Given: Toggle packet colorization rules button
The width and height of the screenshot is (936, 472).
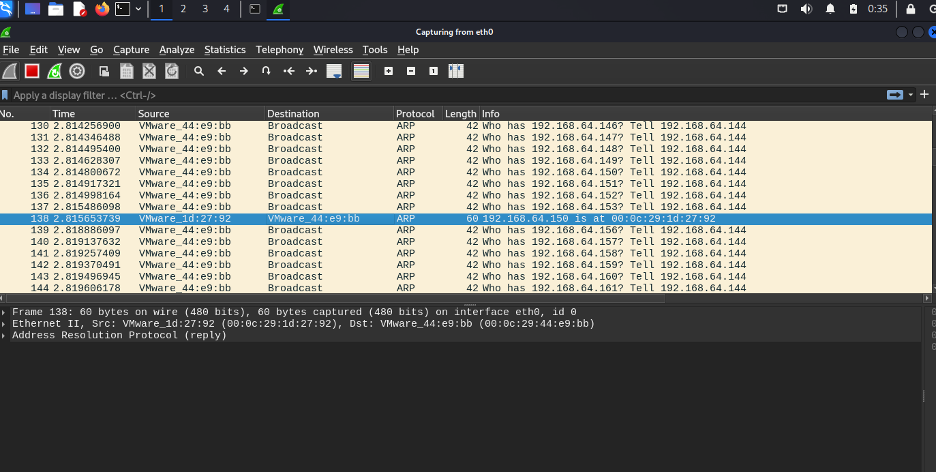Looking at the screenshot, I should coord(361,71).
